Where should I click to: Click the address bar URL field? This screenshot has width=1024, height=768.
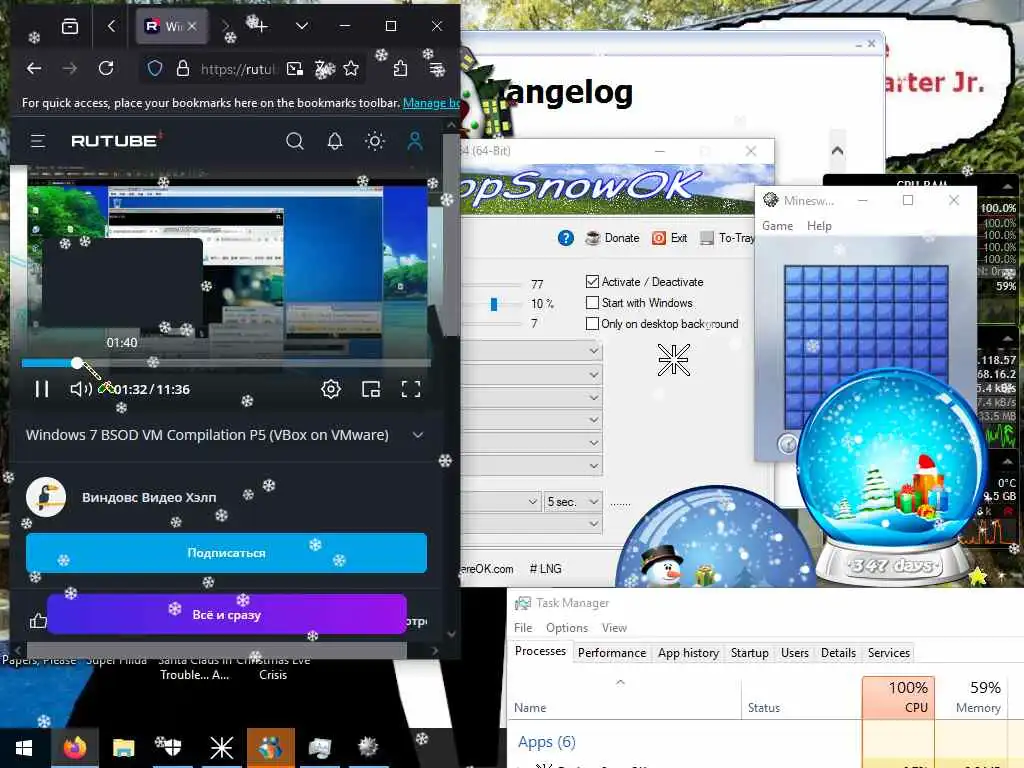[x=238, y=69]
